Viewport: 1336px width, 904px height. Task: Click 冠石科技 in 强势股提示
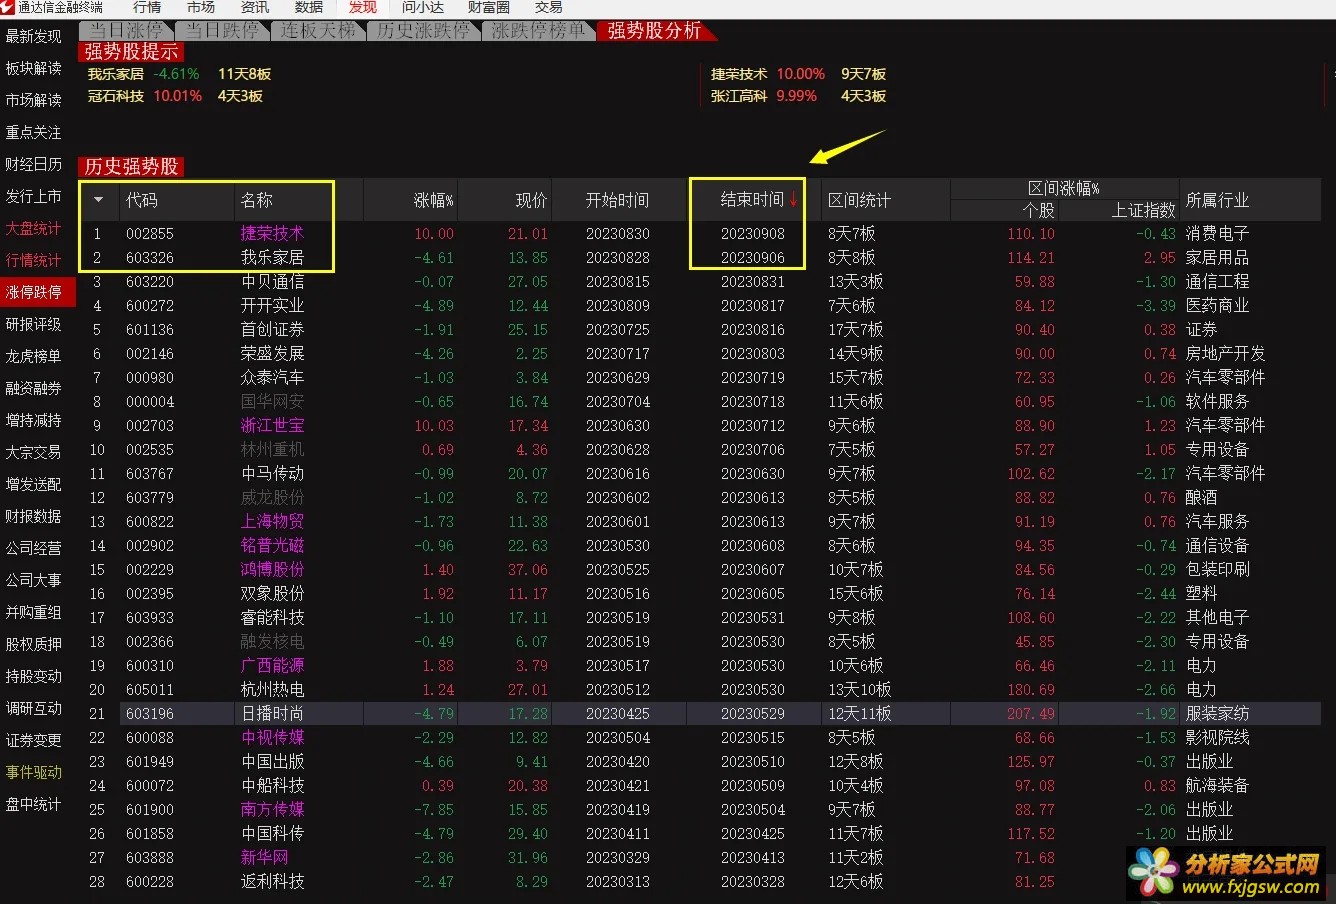pyautogui.click(x=115, y=96)
